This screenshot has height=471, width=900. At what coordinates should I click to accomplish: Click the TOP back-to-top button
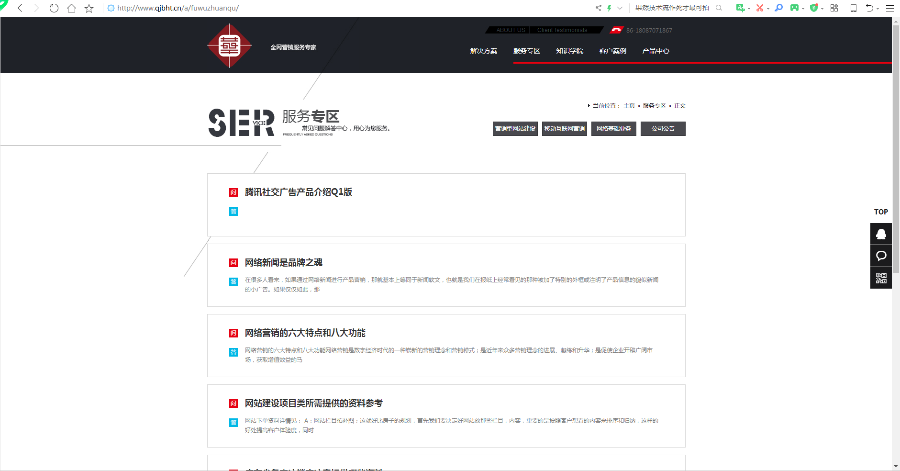881,212
